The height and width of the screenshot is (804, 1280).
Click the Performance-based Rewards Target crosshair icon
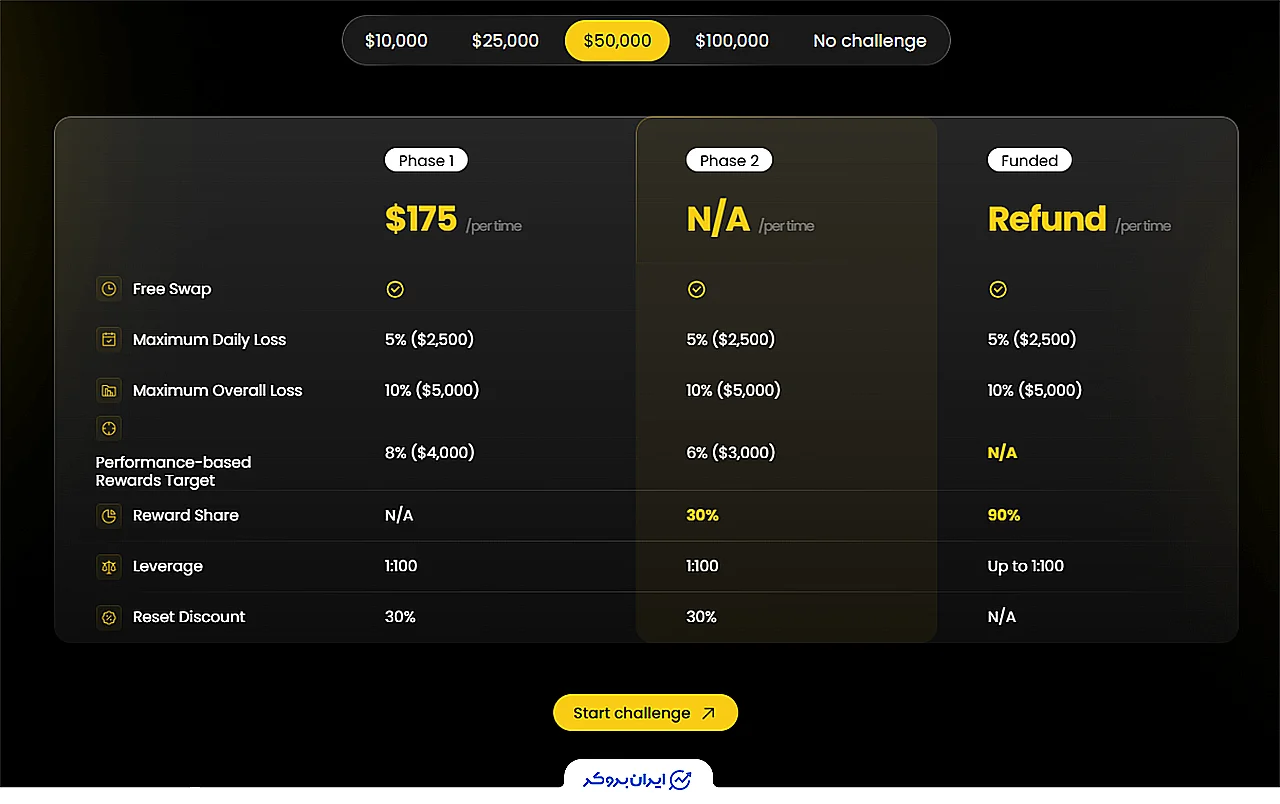[108, 428]
